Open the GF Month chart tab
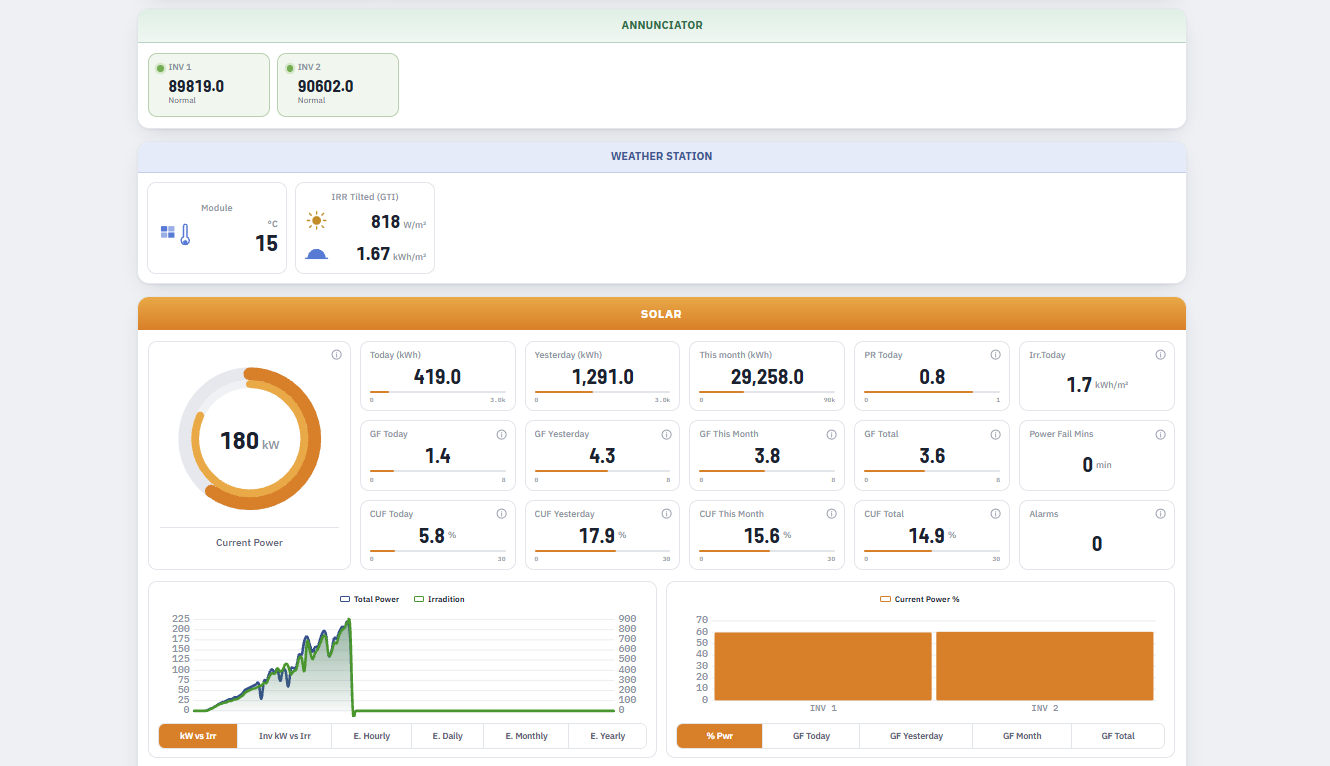Screen dimensions: 1330x766 [1022, 736]
